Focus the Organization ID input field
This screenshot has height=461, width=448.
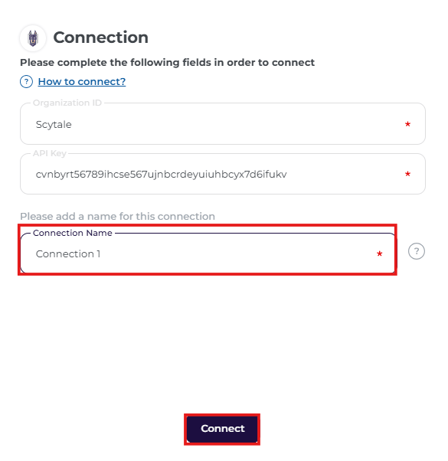point(223,124)
